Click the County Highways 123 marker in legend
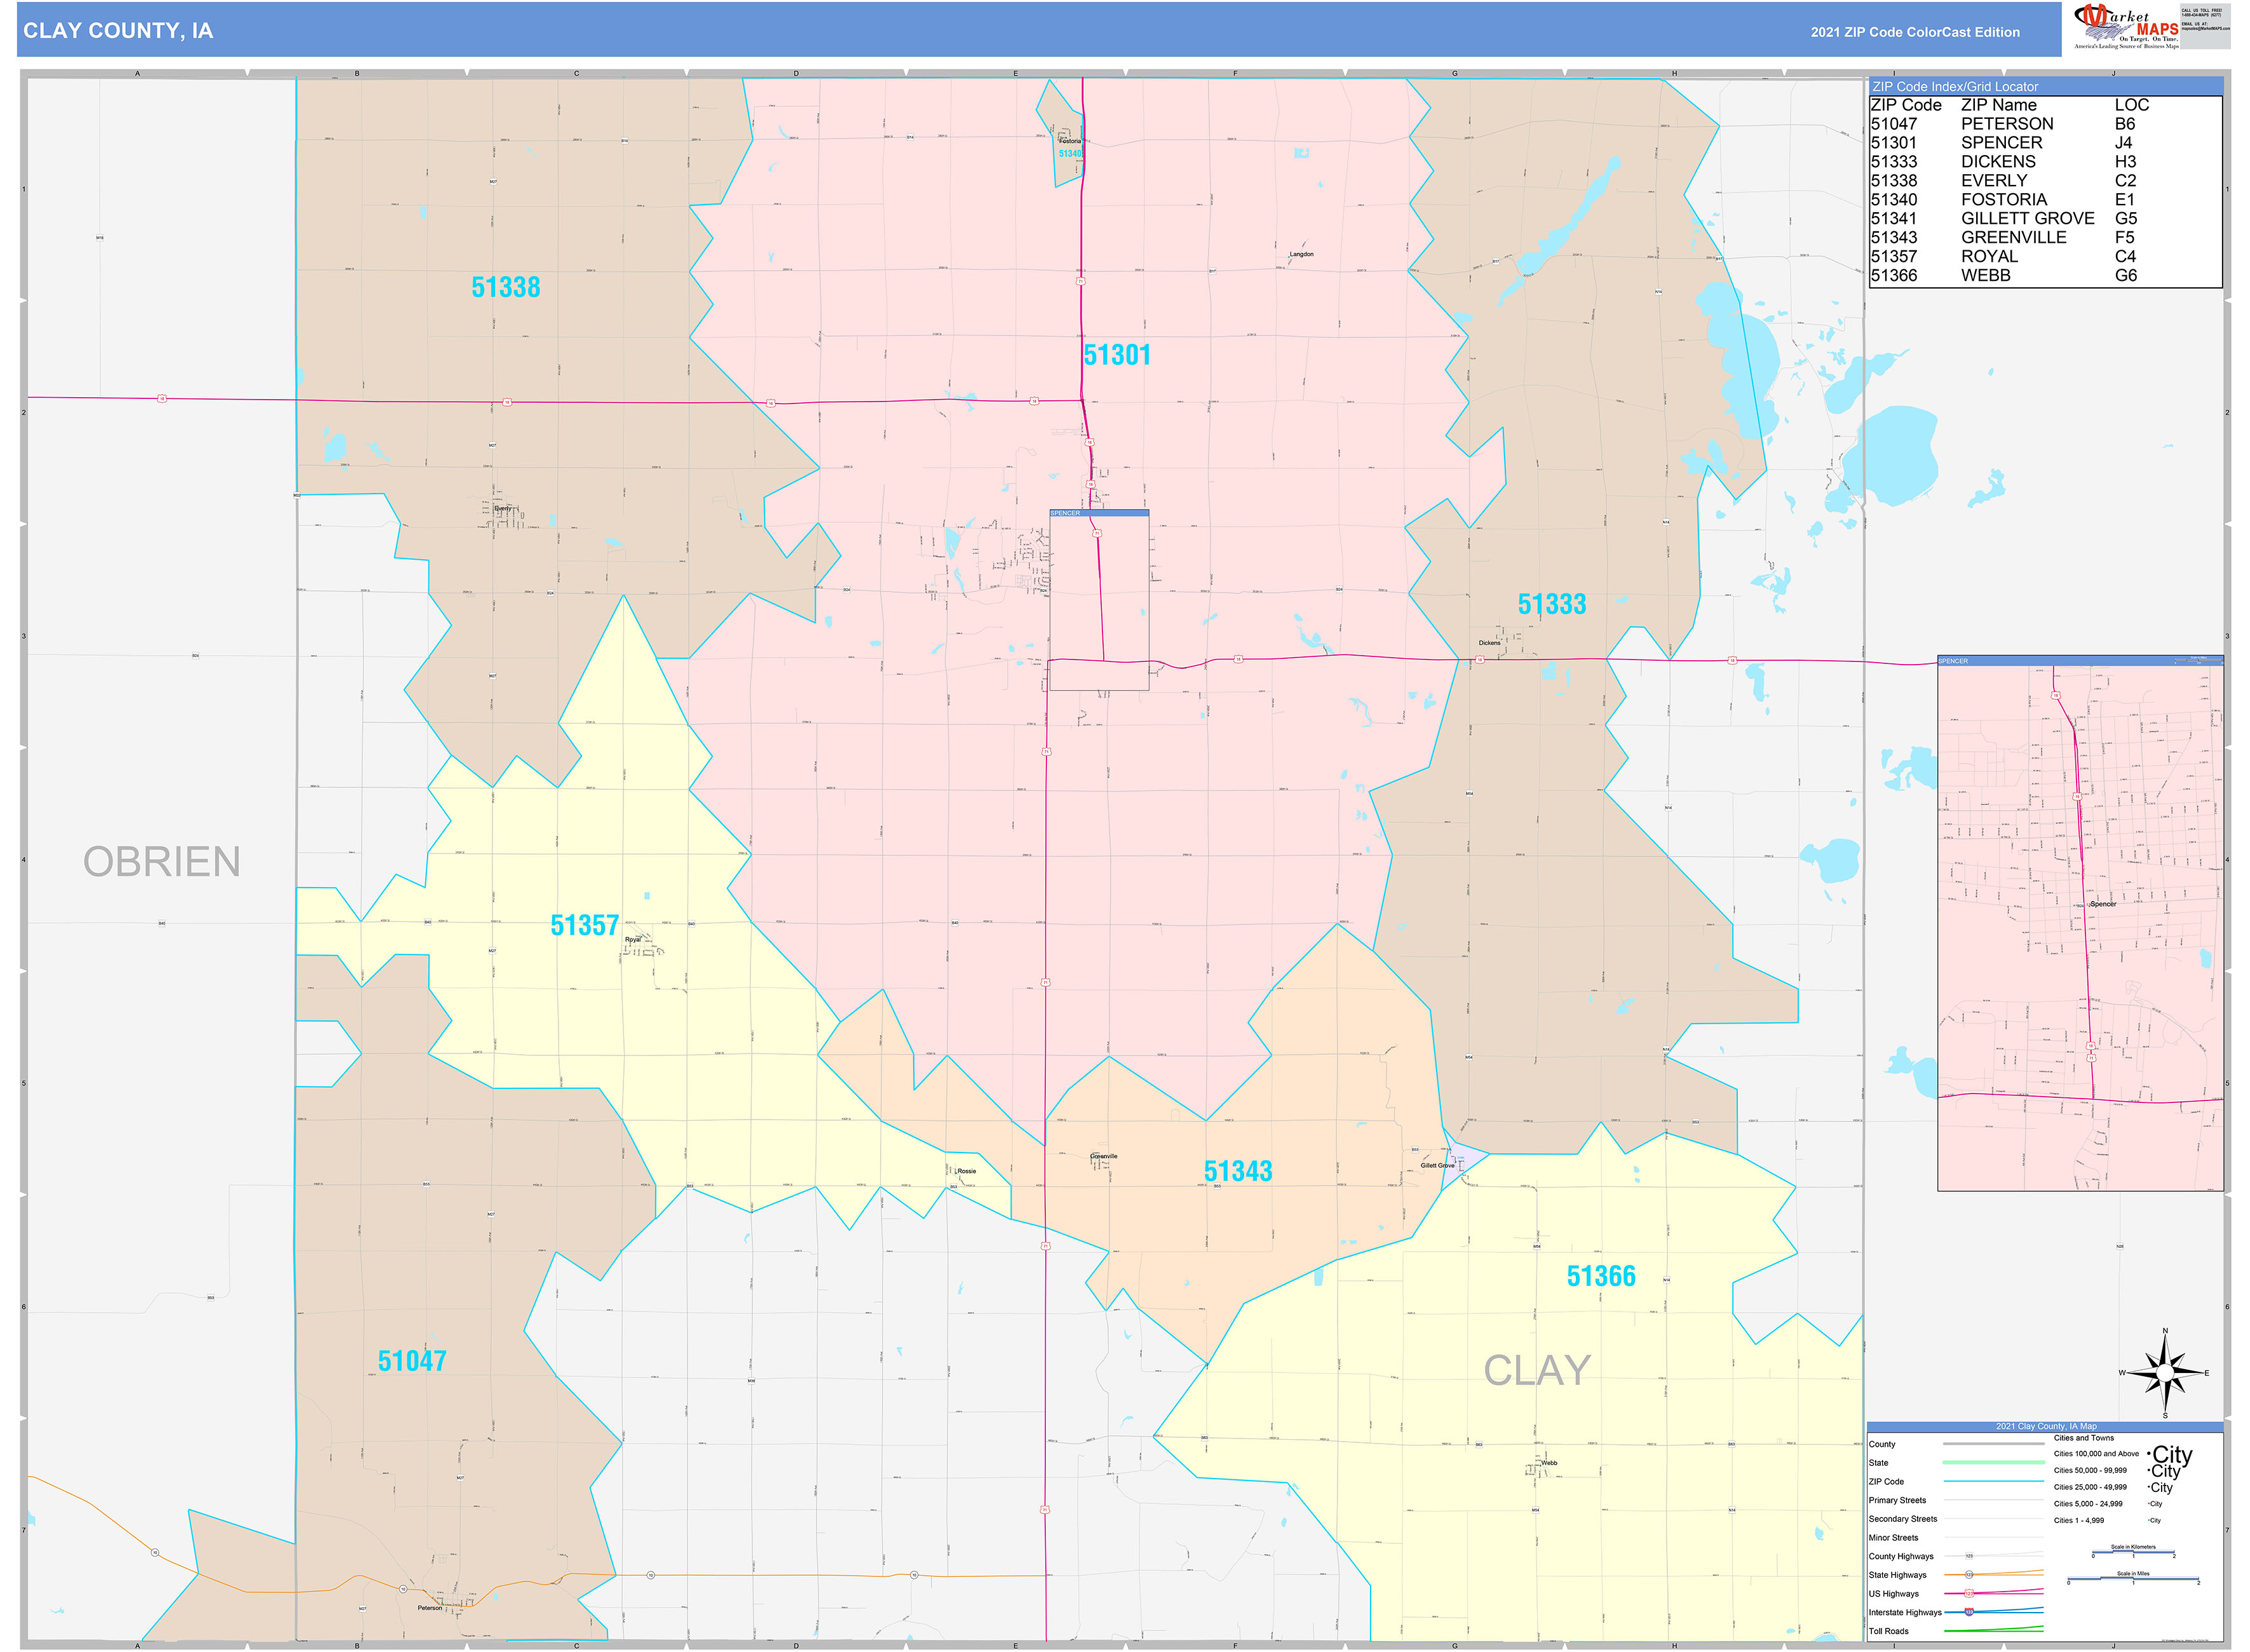Viewport: 2250px width, 1652px height. click(1969, 1556)
